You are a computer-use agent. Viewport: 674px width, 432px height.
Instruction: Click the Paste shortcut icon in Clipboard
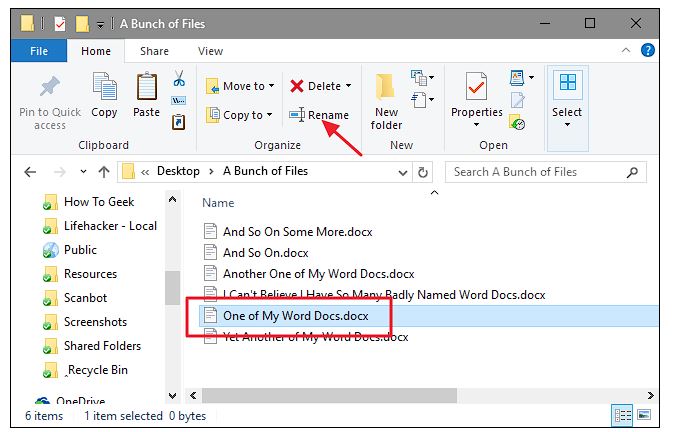(179, 122)
